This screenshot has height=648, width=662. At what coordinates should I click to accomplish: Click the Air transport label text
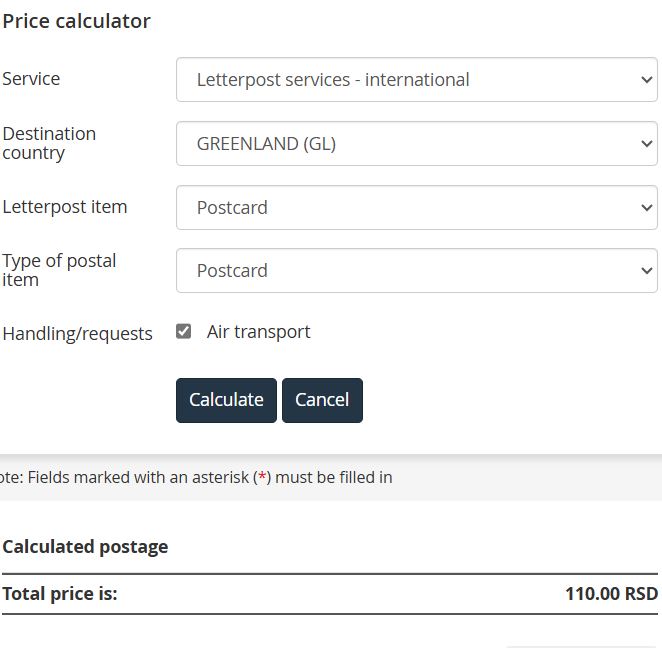tap(258, 332)
